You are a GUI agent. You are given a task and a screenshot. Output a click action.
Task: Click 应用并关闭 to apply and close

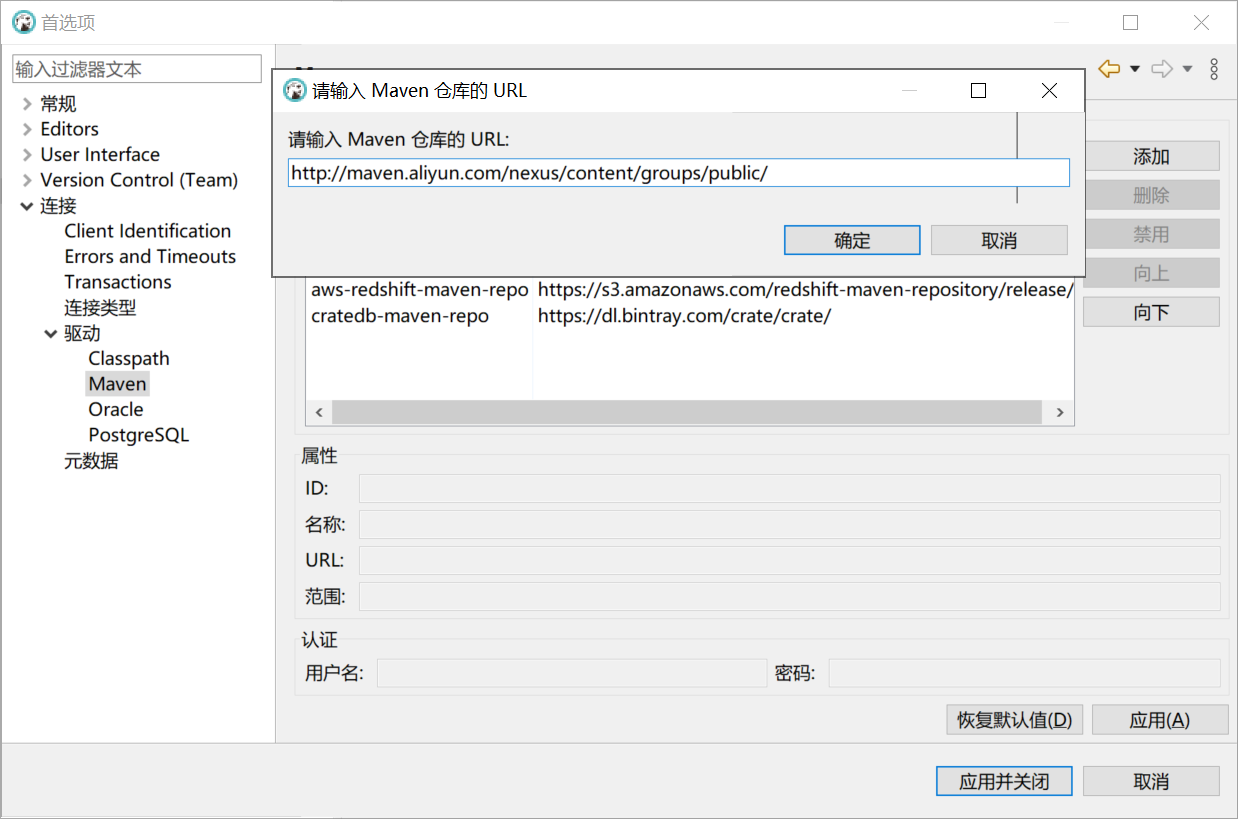coord(1004,781)
